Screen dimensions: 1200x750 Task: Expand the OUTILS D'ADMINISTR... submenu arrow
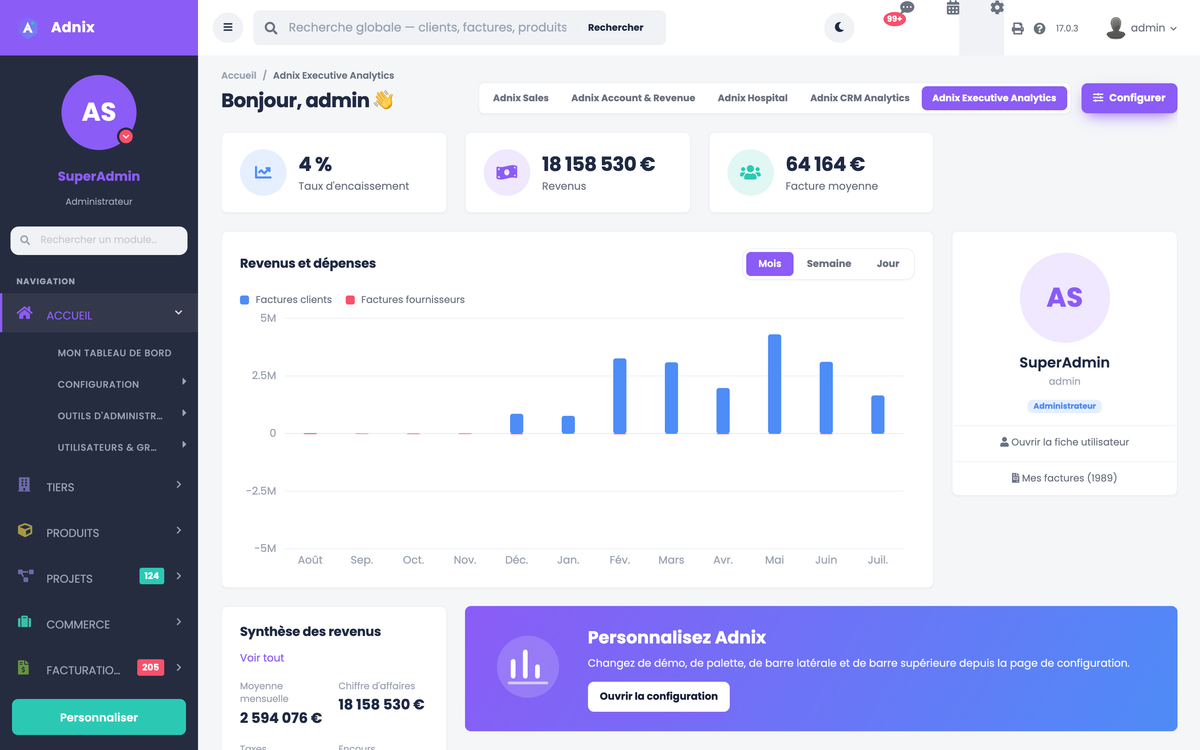click(x=184, y=413)
